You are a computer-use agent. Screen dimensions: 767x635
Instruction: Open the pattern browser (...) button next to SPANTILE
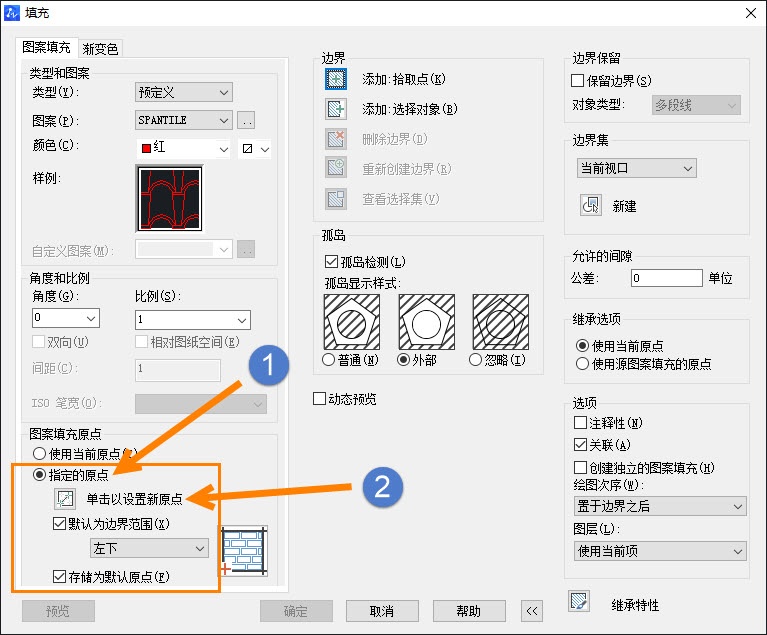click(x=246, y=120)
